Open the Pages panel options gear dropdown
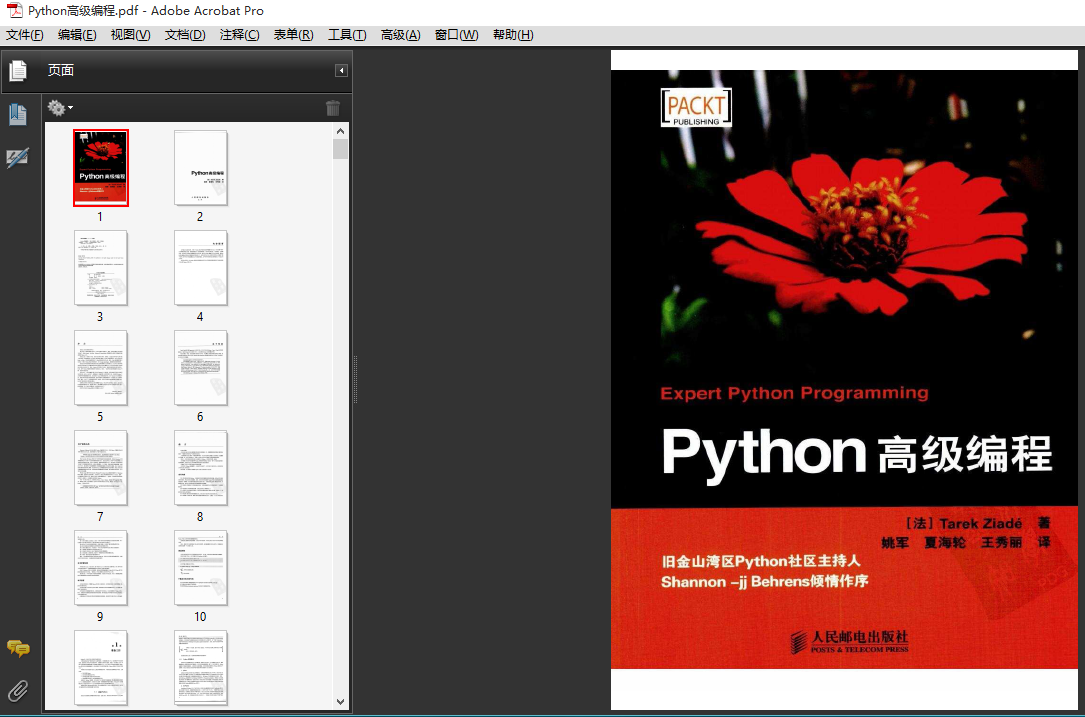The image size is (1085, 717). (x=60, y=108)
